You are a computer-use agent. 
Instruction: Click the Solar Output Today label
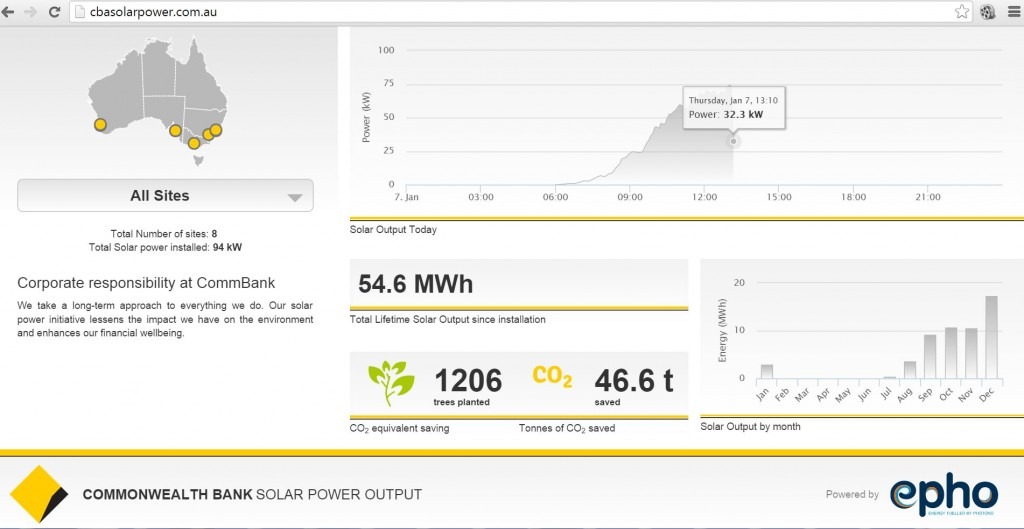click(x=393, y=230)
